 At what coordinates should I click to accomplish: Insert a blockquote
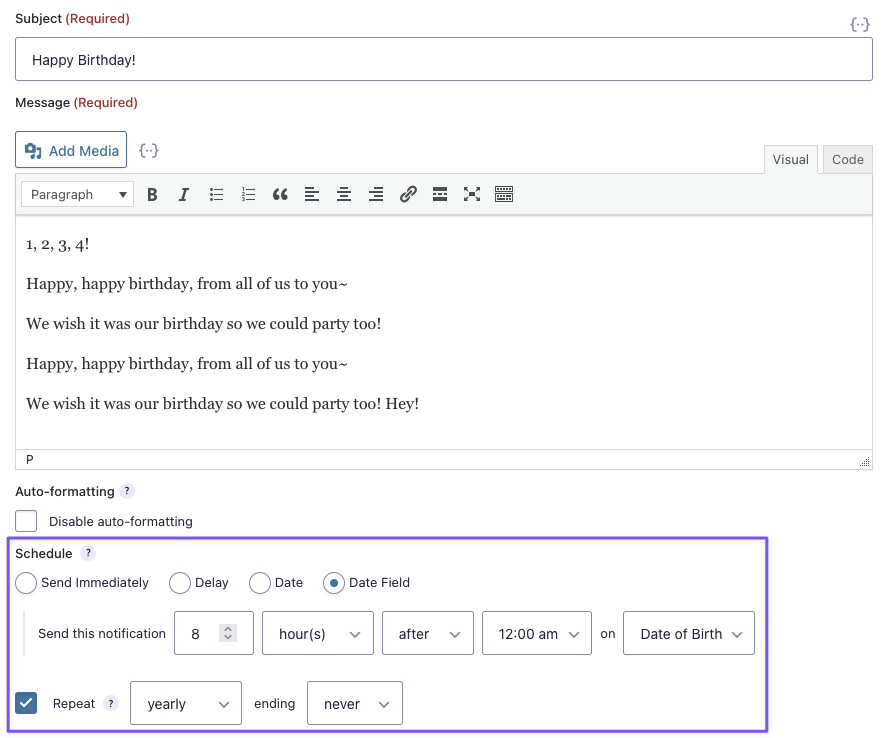pyautogui.click(x=280, y=195)
